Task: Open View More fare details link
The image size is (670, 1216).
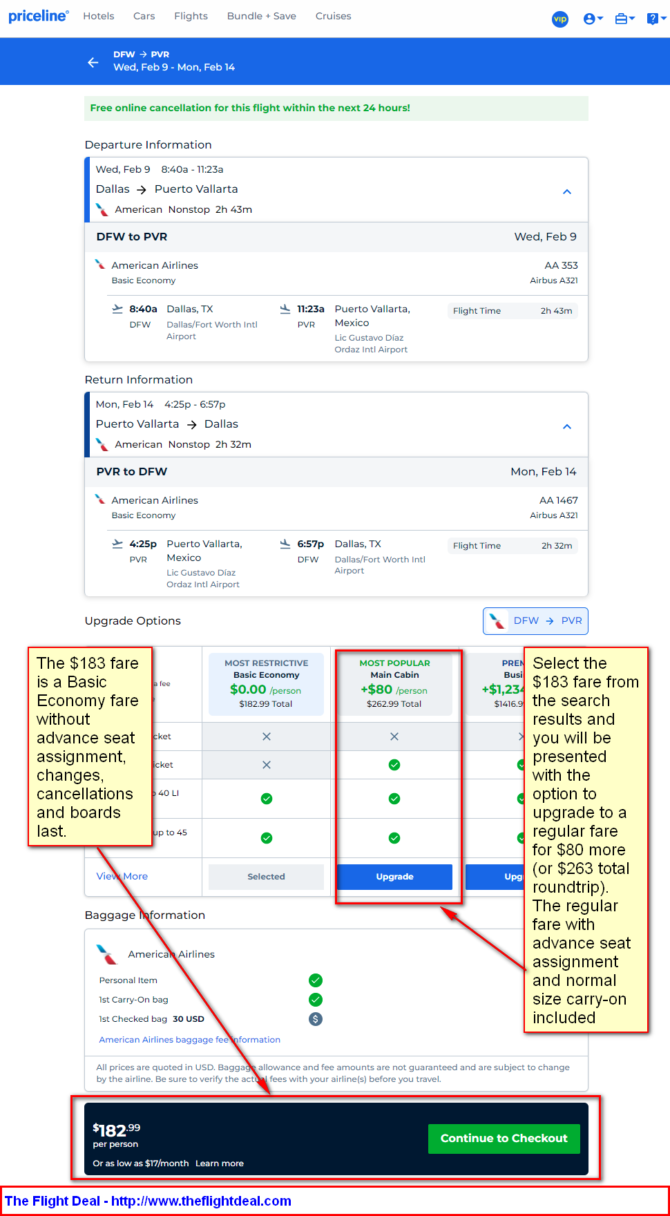Action: point(122,876)
